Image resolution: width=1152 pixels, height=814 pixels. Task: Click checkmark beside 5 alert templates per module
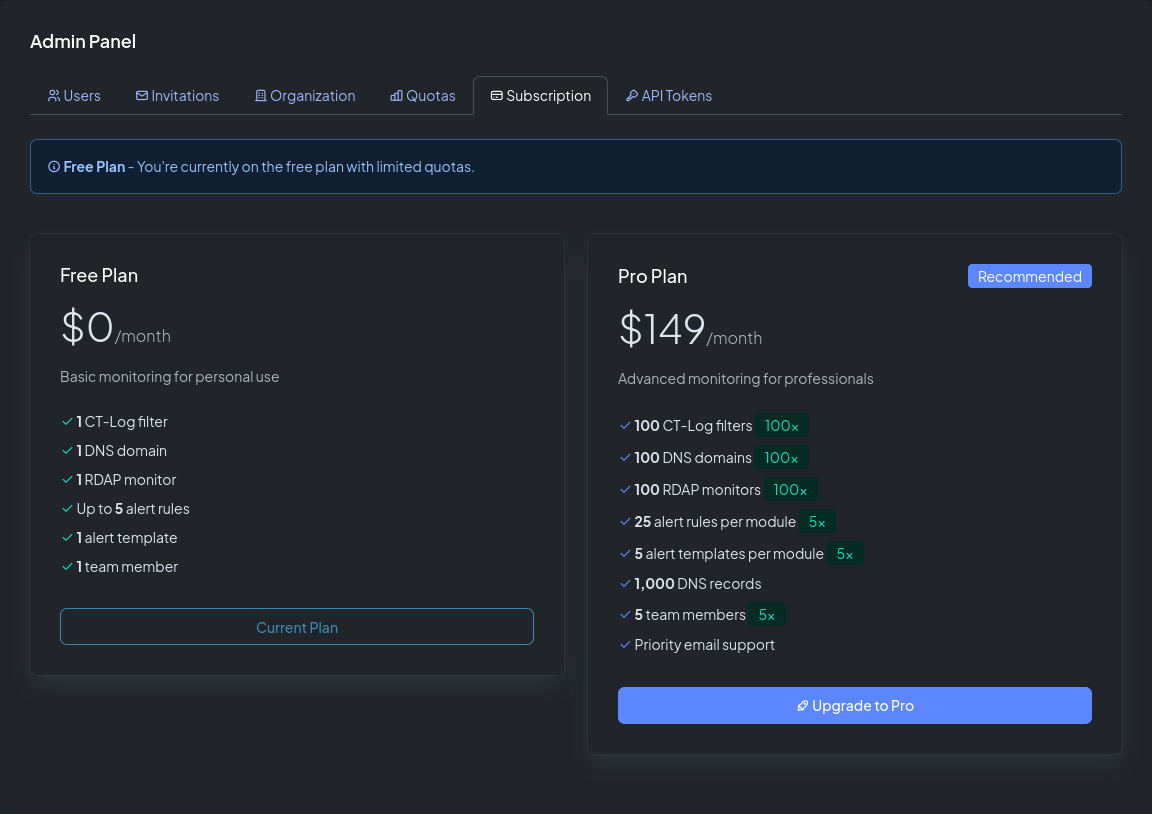click(x=625, y=553)
